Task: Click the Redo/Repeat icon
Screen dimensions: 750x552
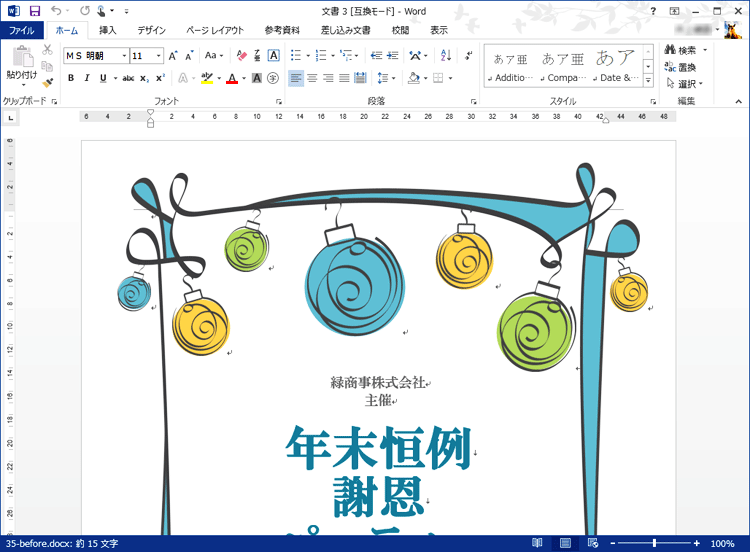Action: point(85,11)
